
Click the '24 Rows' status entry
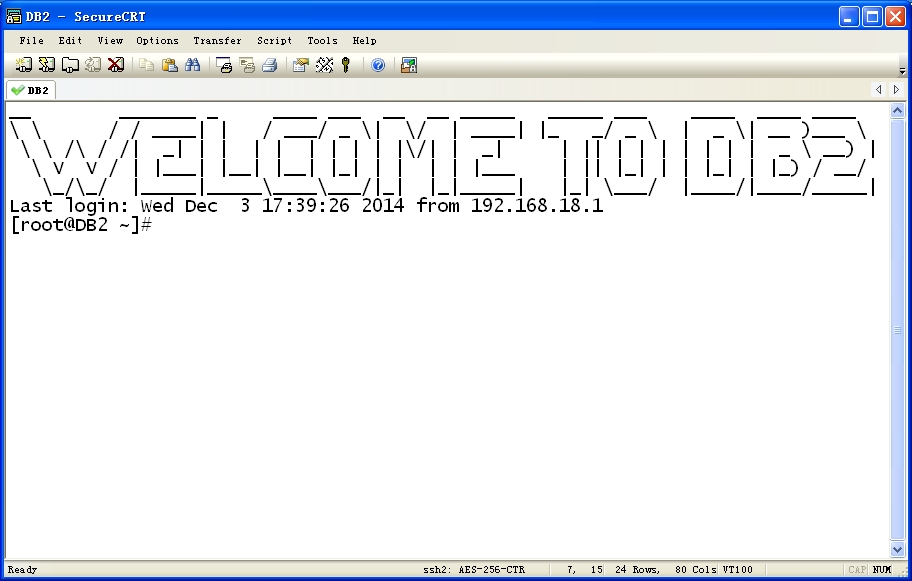[637, 570]
